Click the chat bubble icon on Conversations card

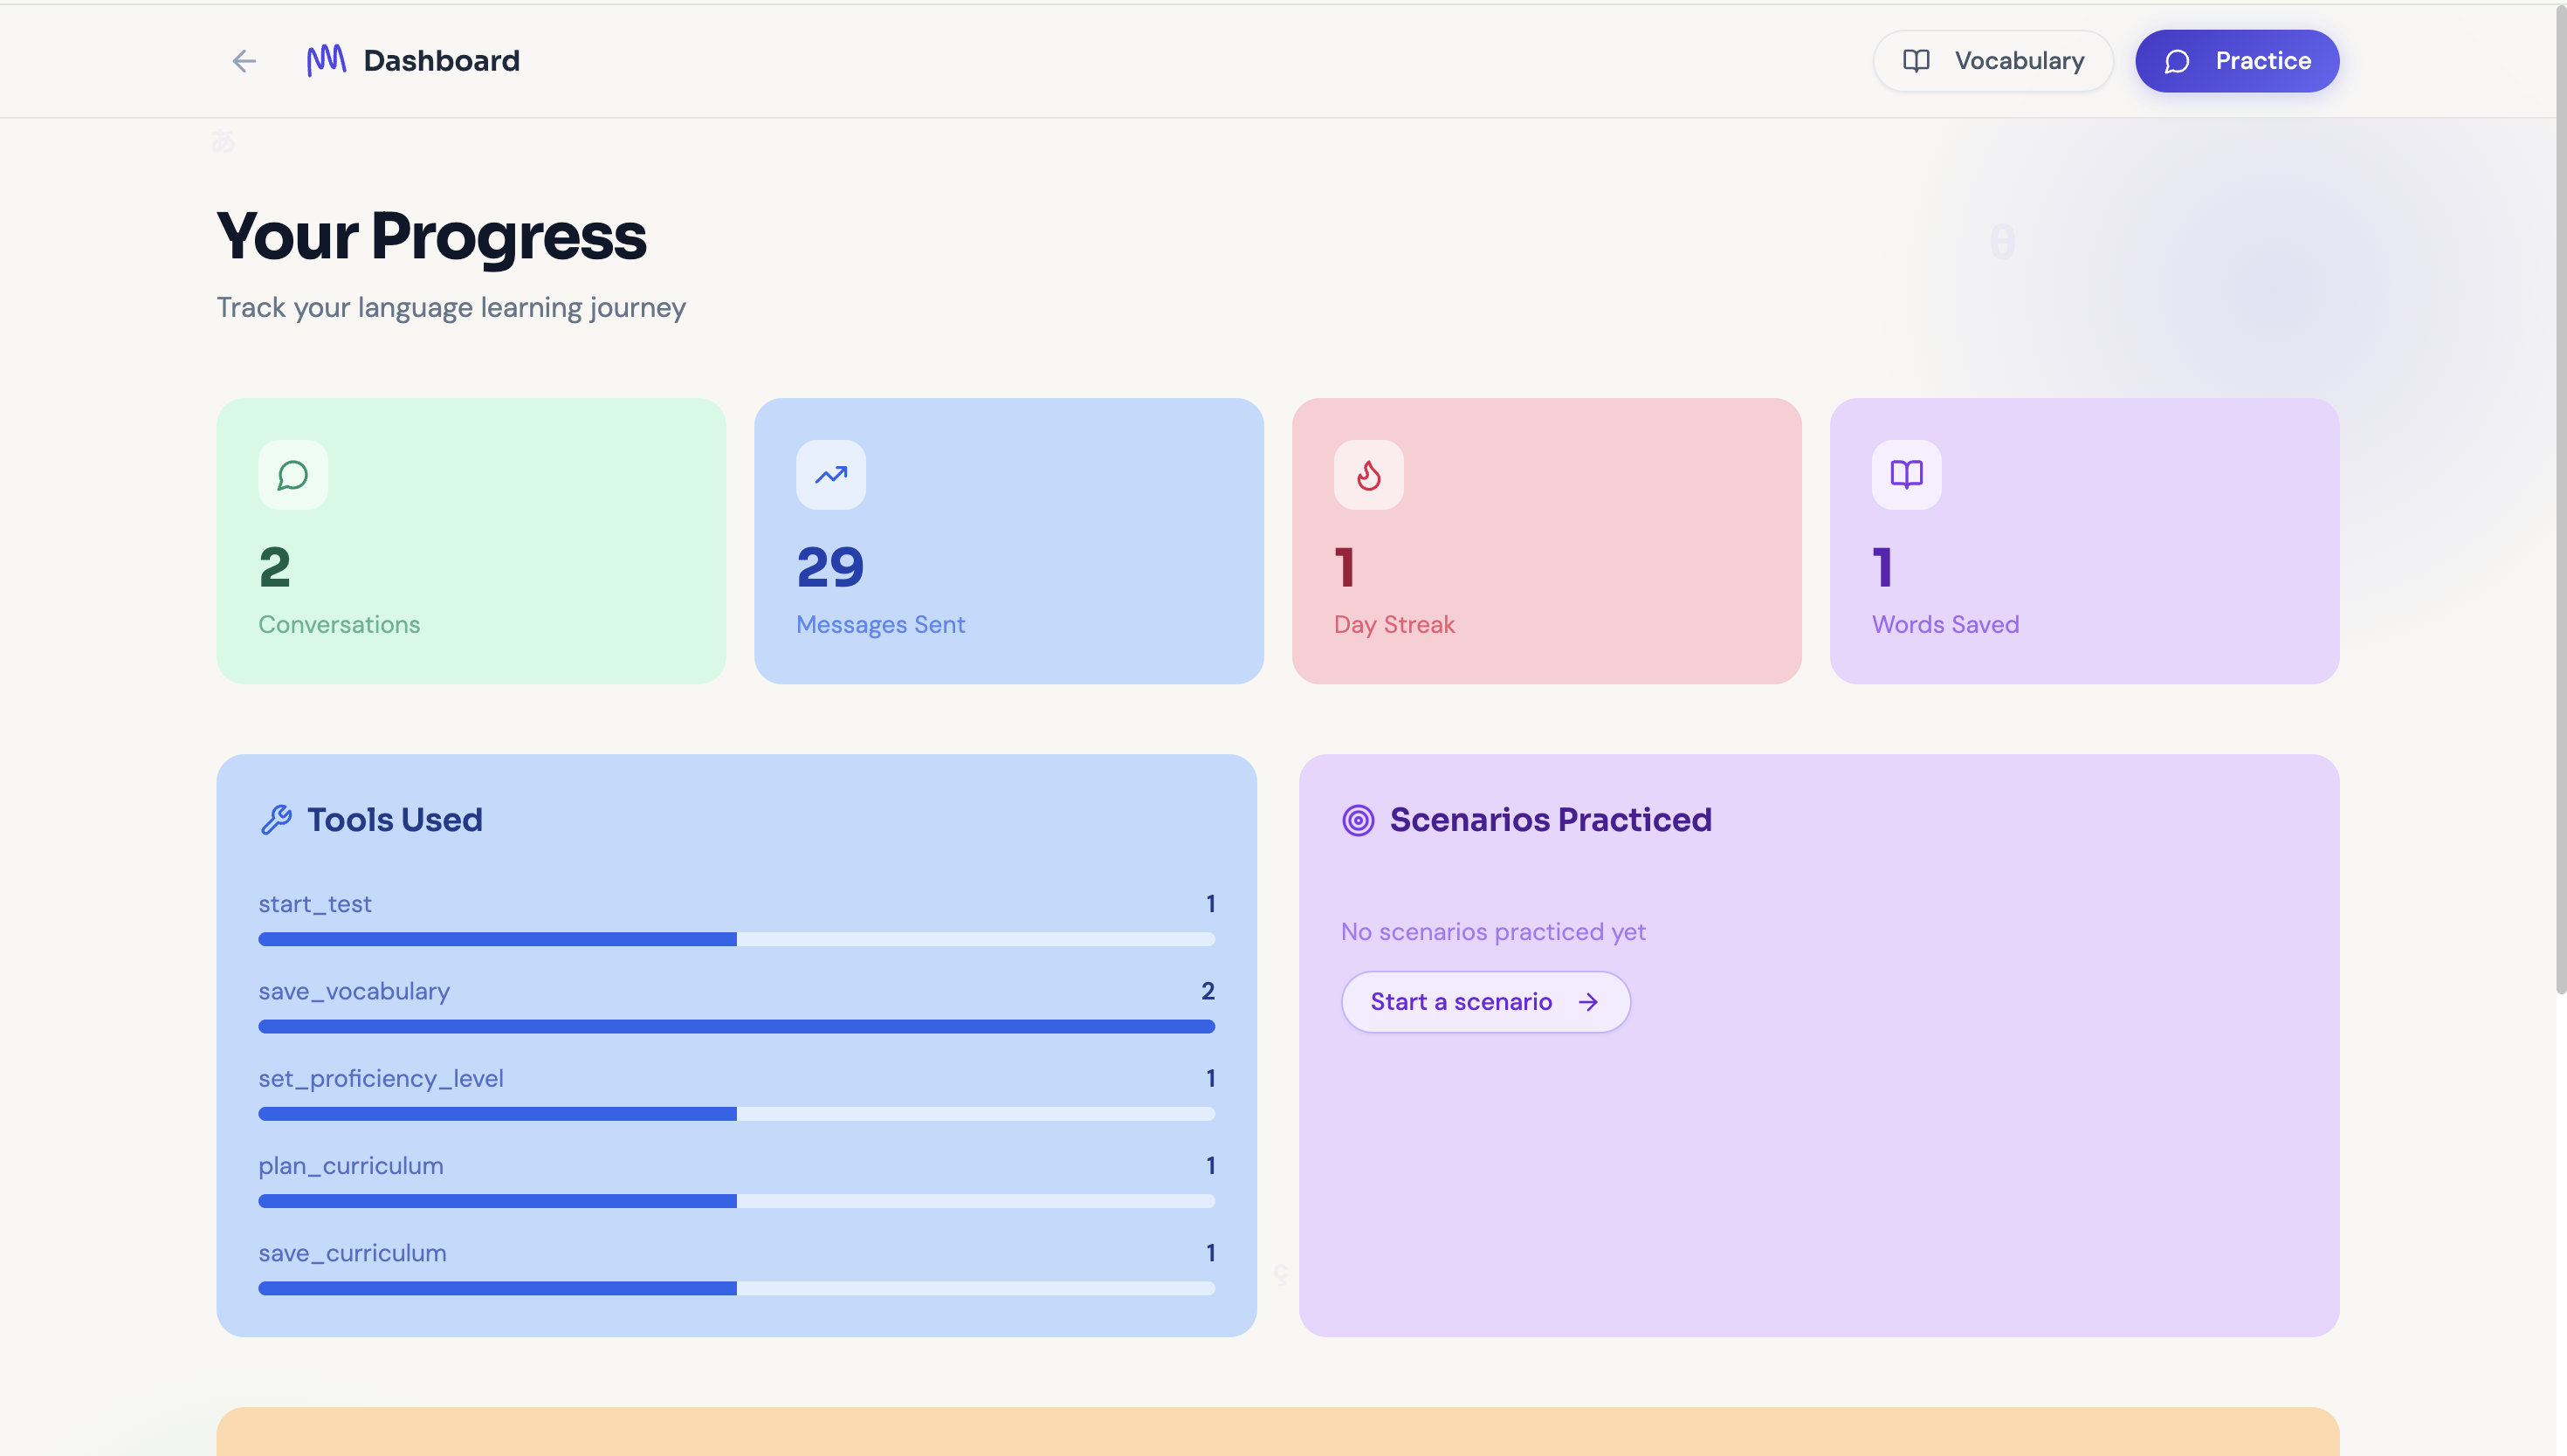click(292, 475)
